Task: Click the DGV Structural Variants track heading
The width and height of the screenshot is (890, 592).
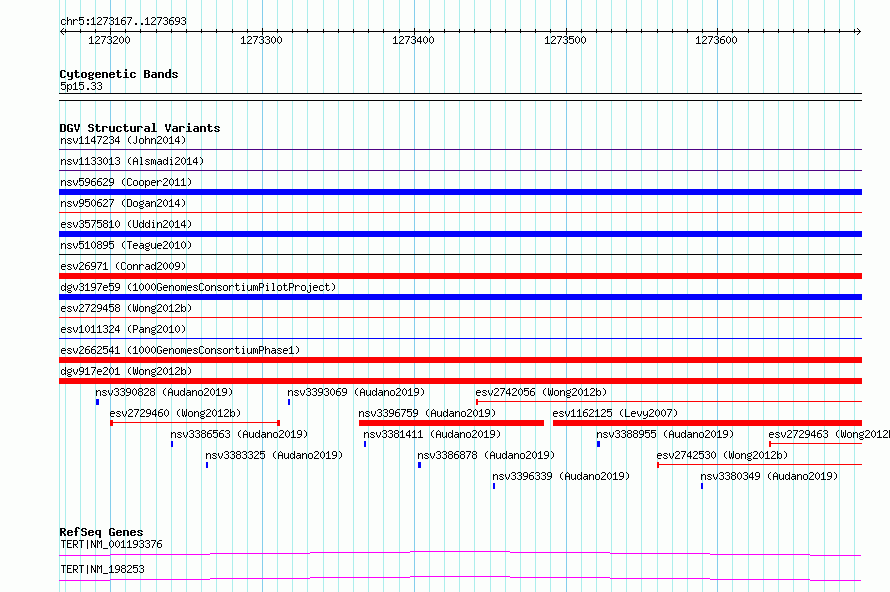Action: click(140, 128)
